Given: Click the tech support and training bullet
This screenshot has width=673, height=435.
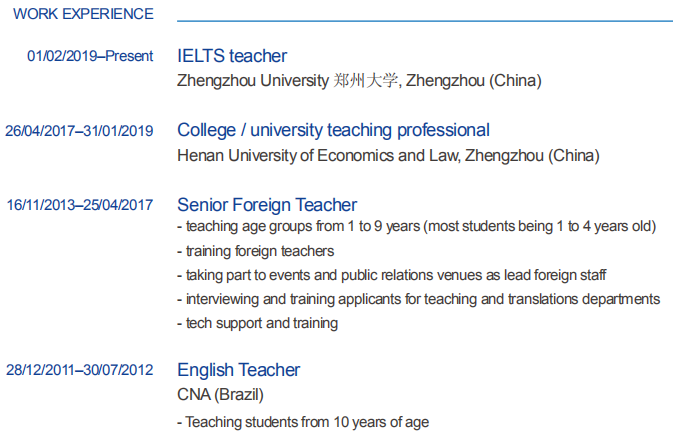Looking at the screenshot, I should (257, 323).
